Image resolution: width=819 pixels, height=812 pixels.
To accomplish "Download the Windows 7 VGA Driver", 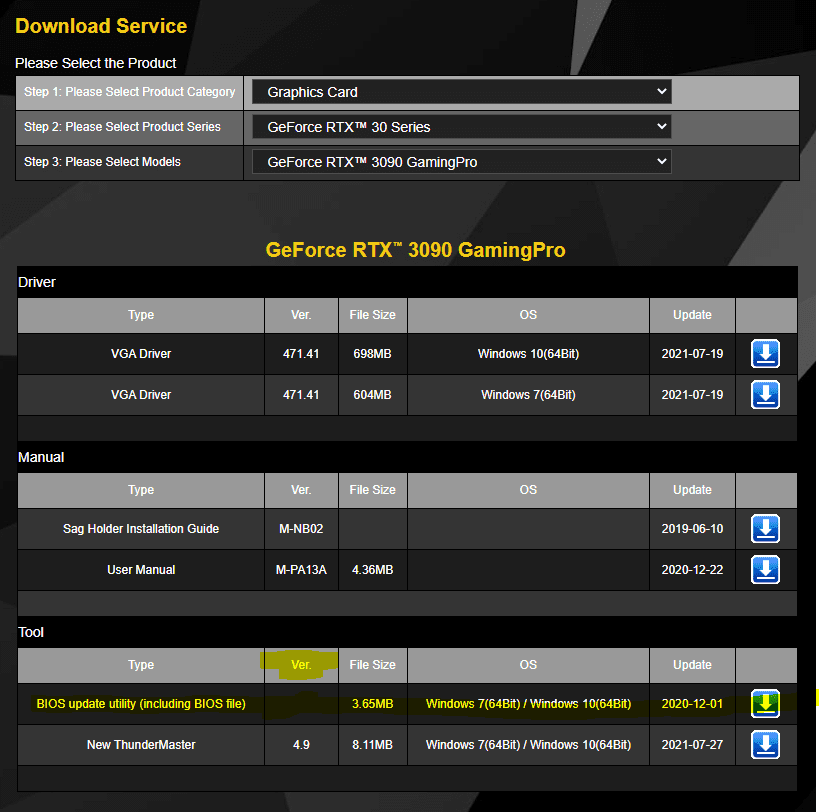I will (765, 394).
